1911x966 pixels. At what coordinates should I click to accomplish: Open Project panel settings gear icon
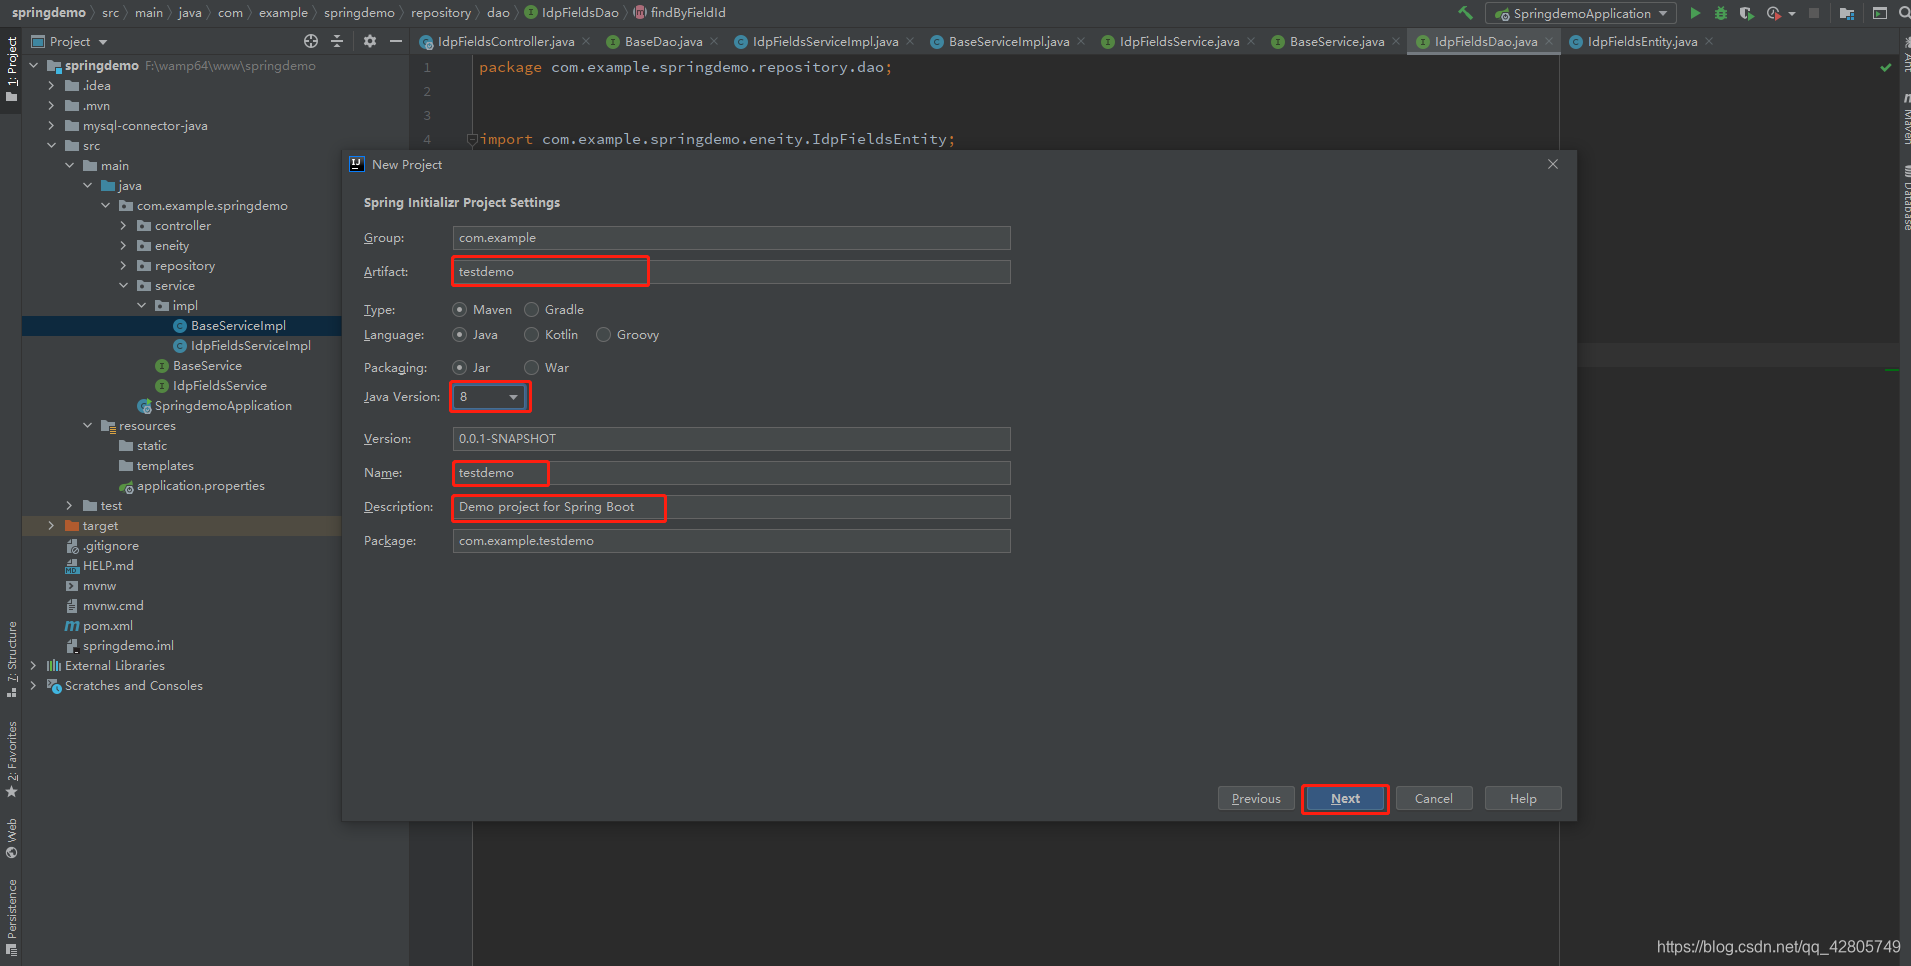point(370,41)
